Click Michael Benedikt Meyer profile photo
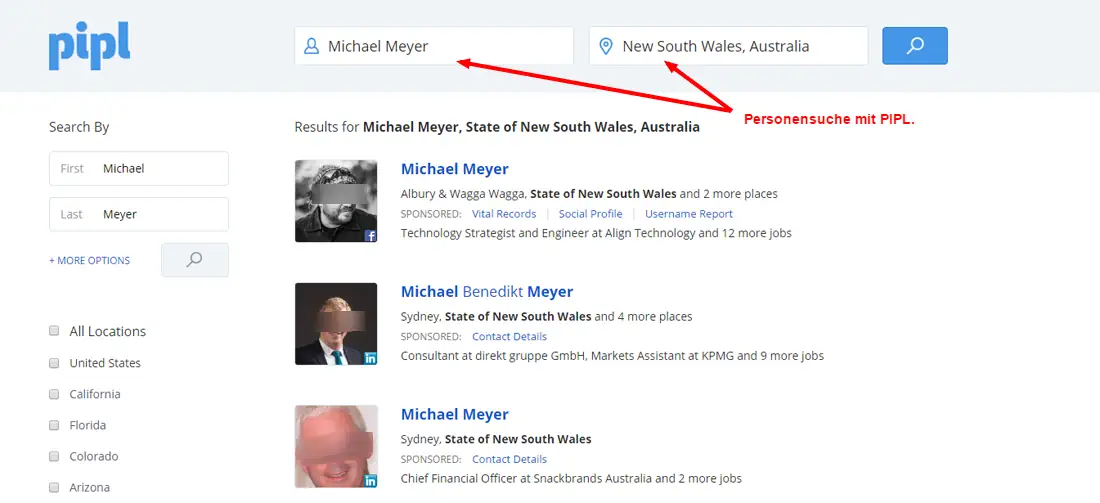Viewport: 1100px width, 503px height. [336, 324]
